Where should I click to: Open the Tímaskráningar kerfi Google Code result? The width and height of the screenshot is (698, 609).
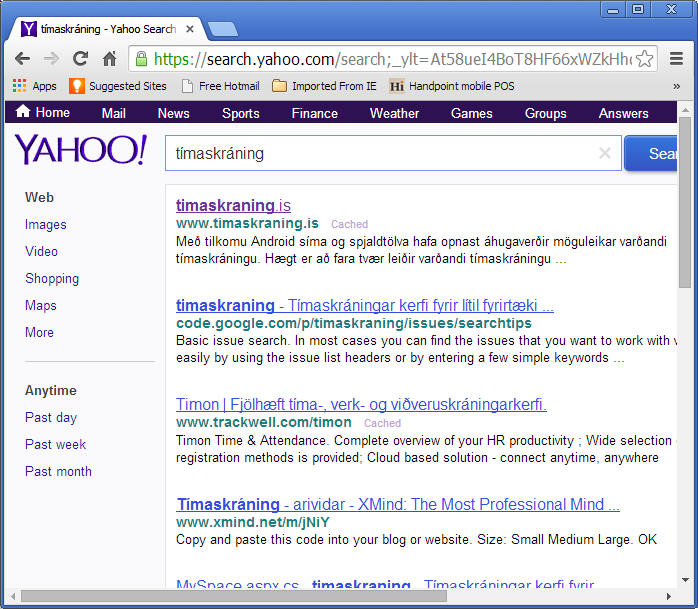[365, 305]
